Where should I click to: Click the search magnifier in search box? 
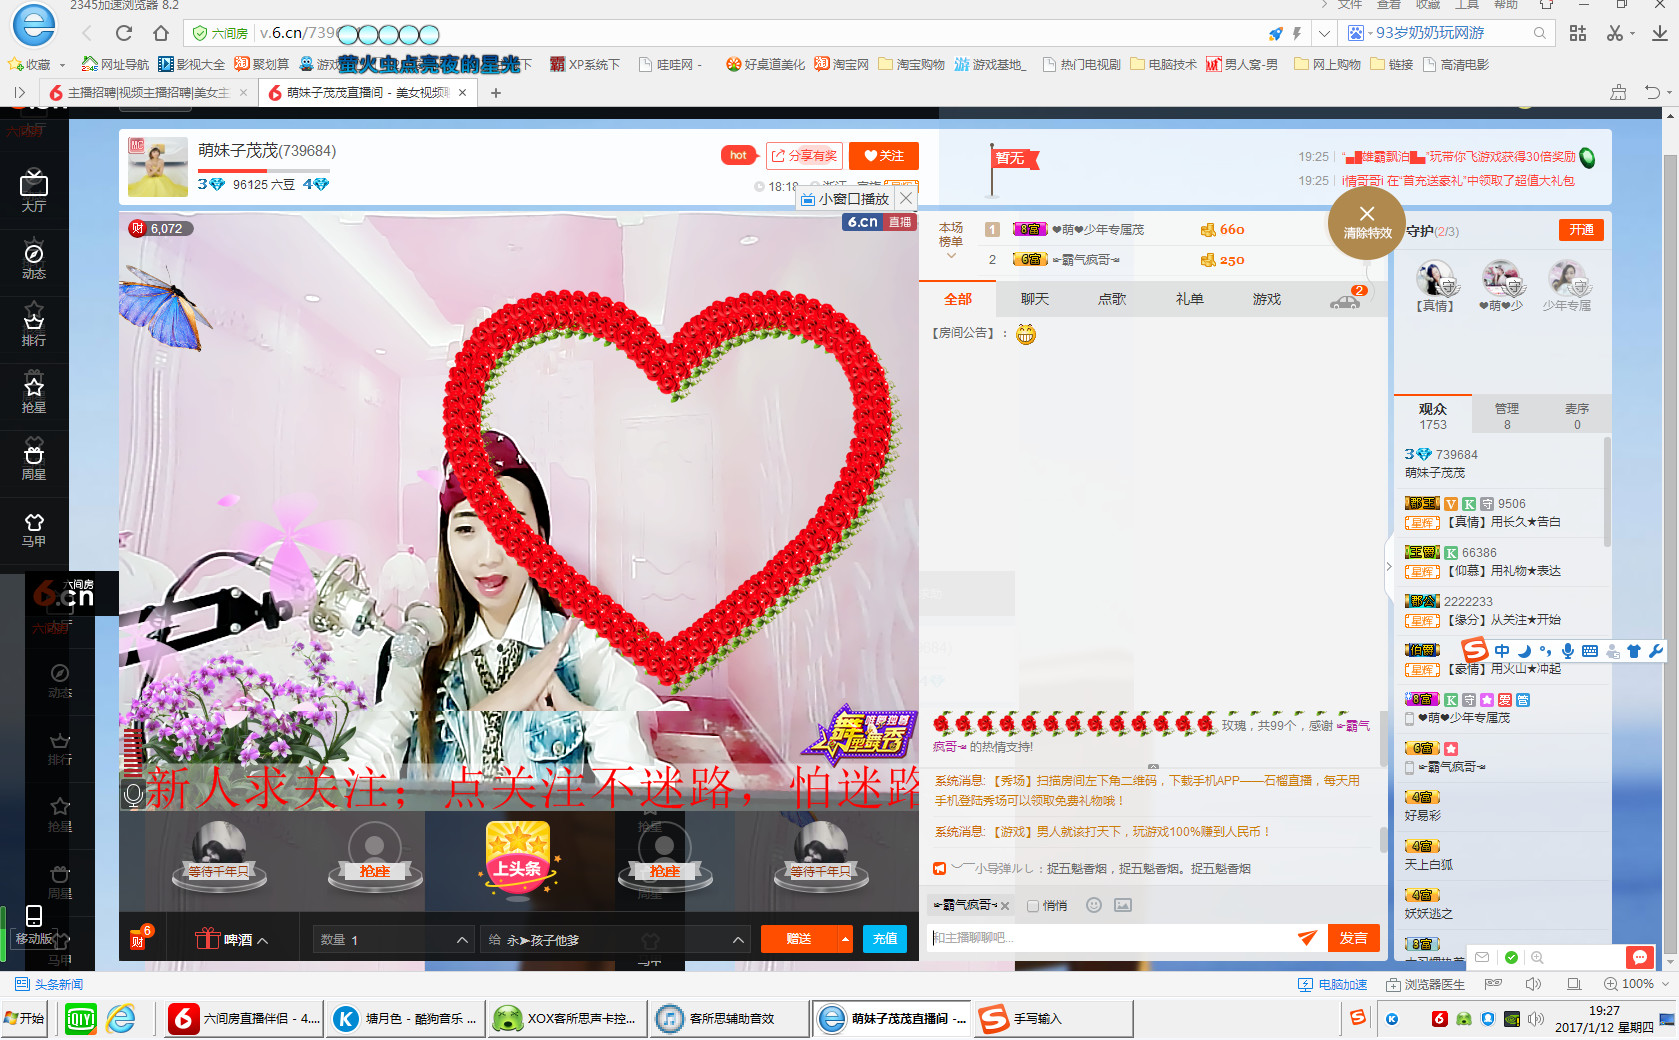coord(1540,33)
